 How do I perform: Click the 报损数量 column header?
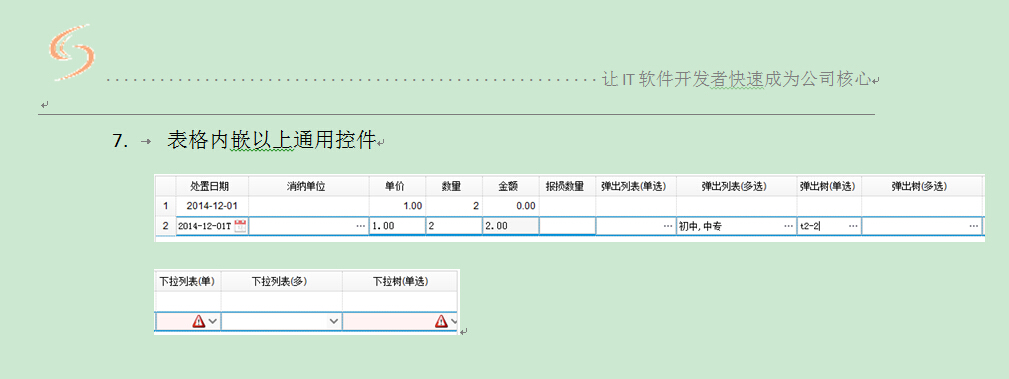click(567, 187)
